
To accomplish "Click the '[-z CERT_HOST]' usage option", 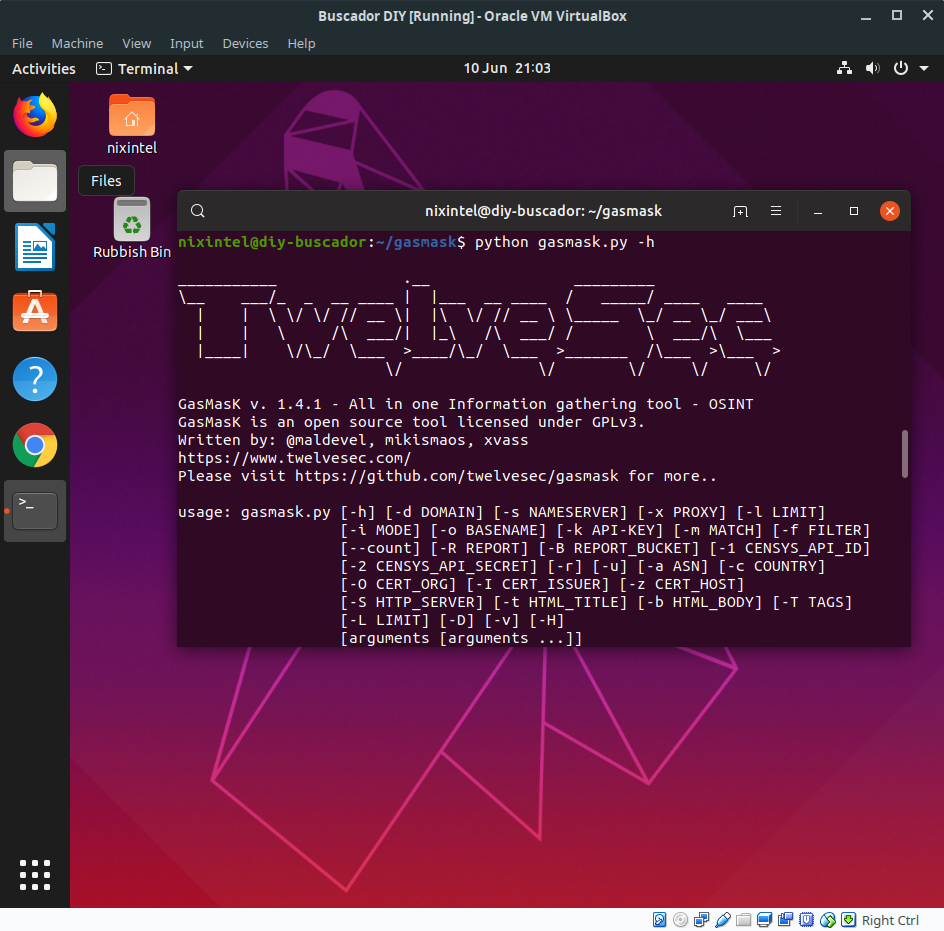I will (x=682, y=584).
